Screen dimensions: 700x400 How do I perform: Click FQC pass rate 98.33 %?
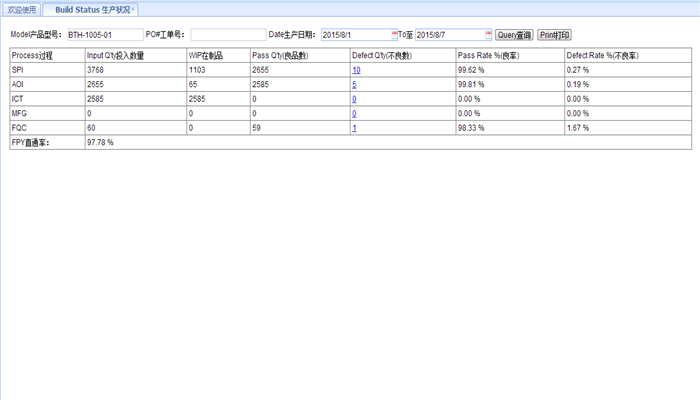pyautogui.click(x=471, y=128)
